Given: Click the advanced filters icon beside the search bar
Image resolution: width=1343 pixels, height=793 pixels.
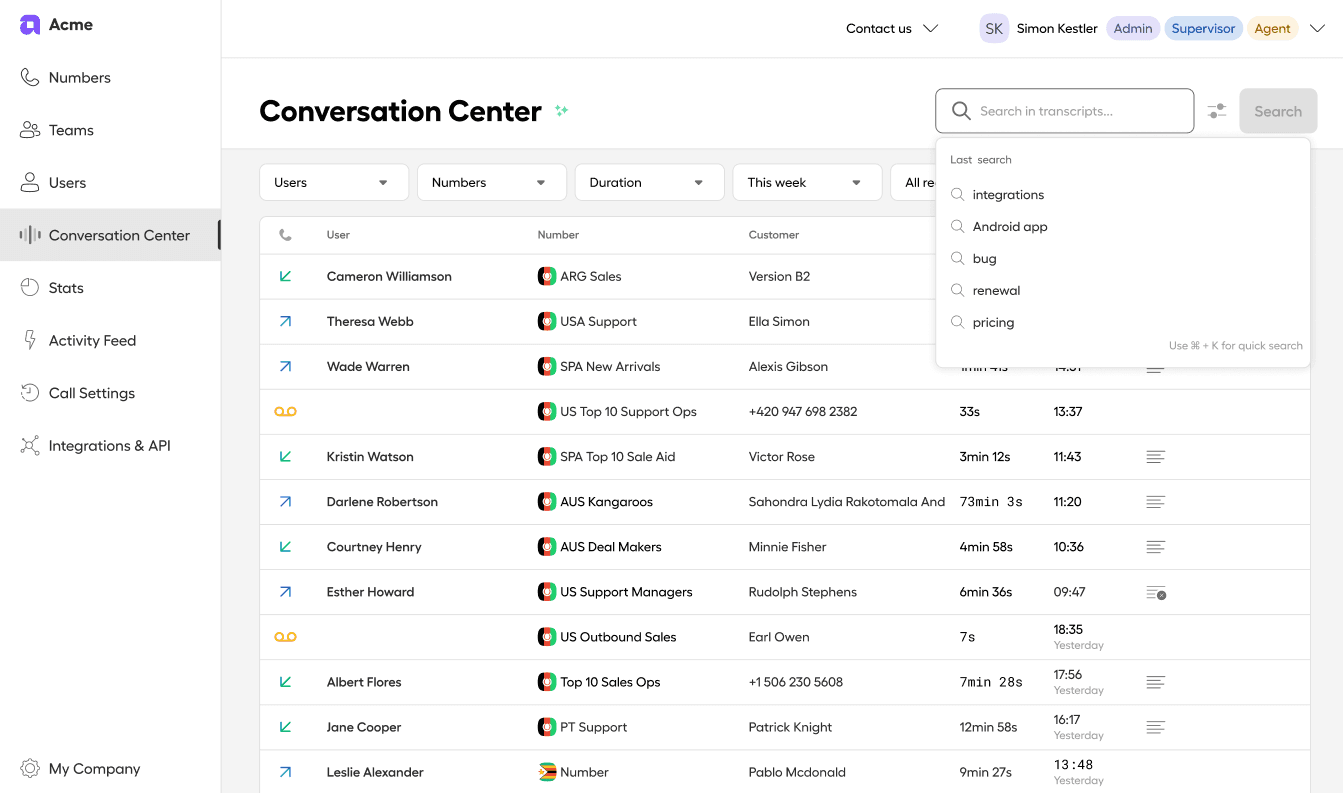Looking at the screenshot, I should tap(1216, 111).
